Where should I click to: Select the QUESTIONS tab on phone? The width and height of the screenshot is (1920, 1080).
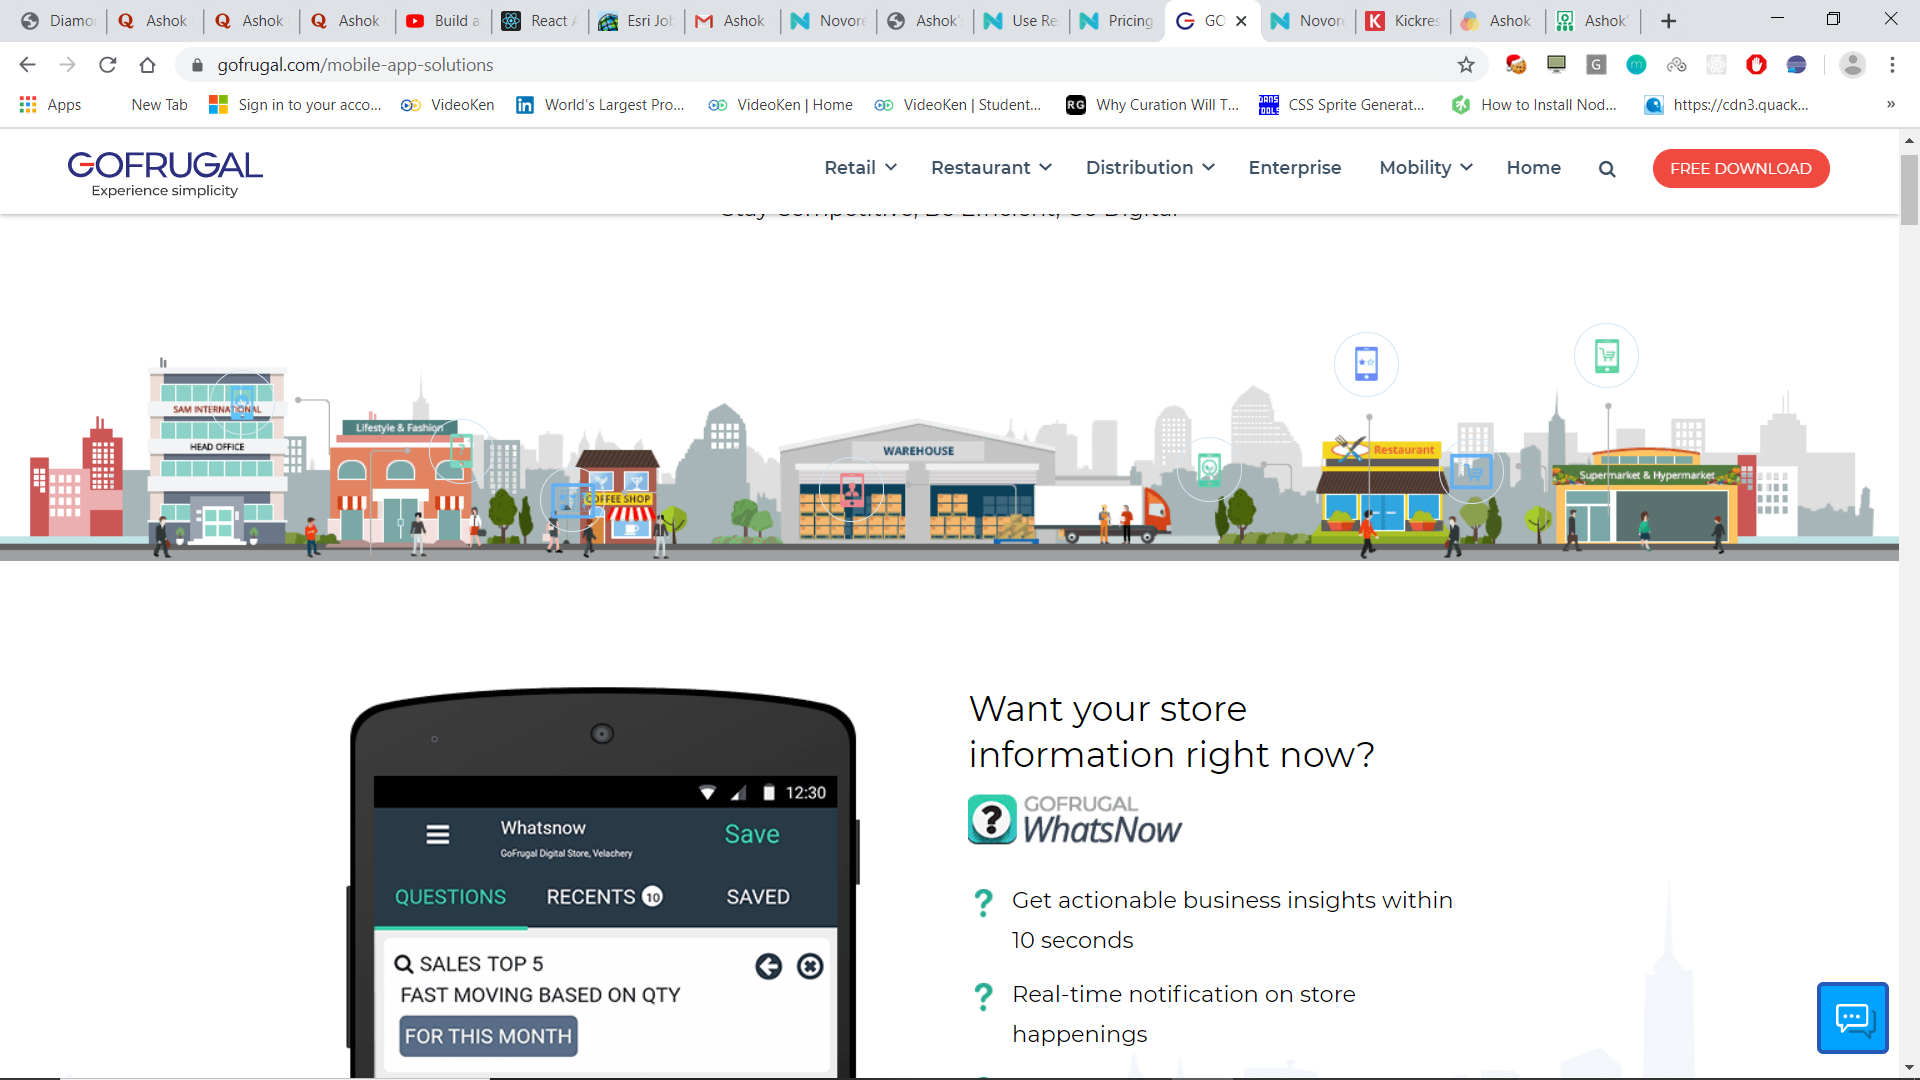450,897
